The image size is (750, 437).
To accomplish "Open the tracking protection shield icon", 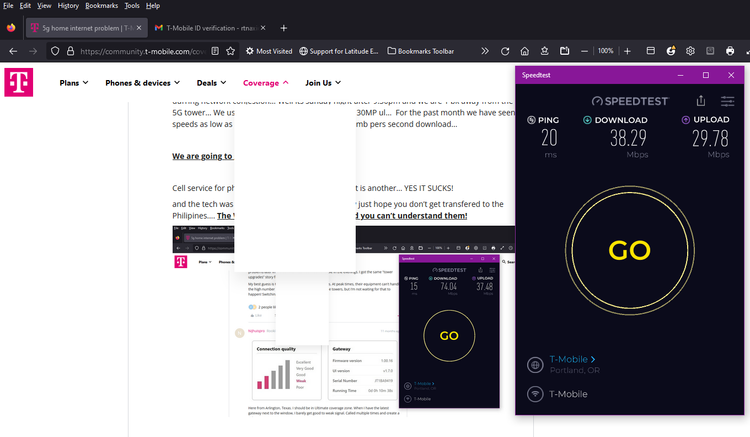I will click(55, 51).
